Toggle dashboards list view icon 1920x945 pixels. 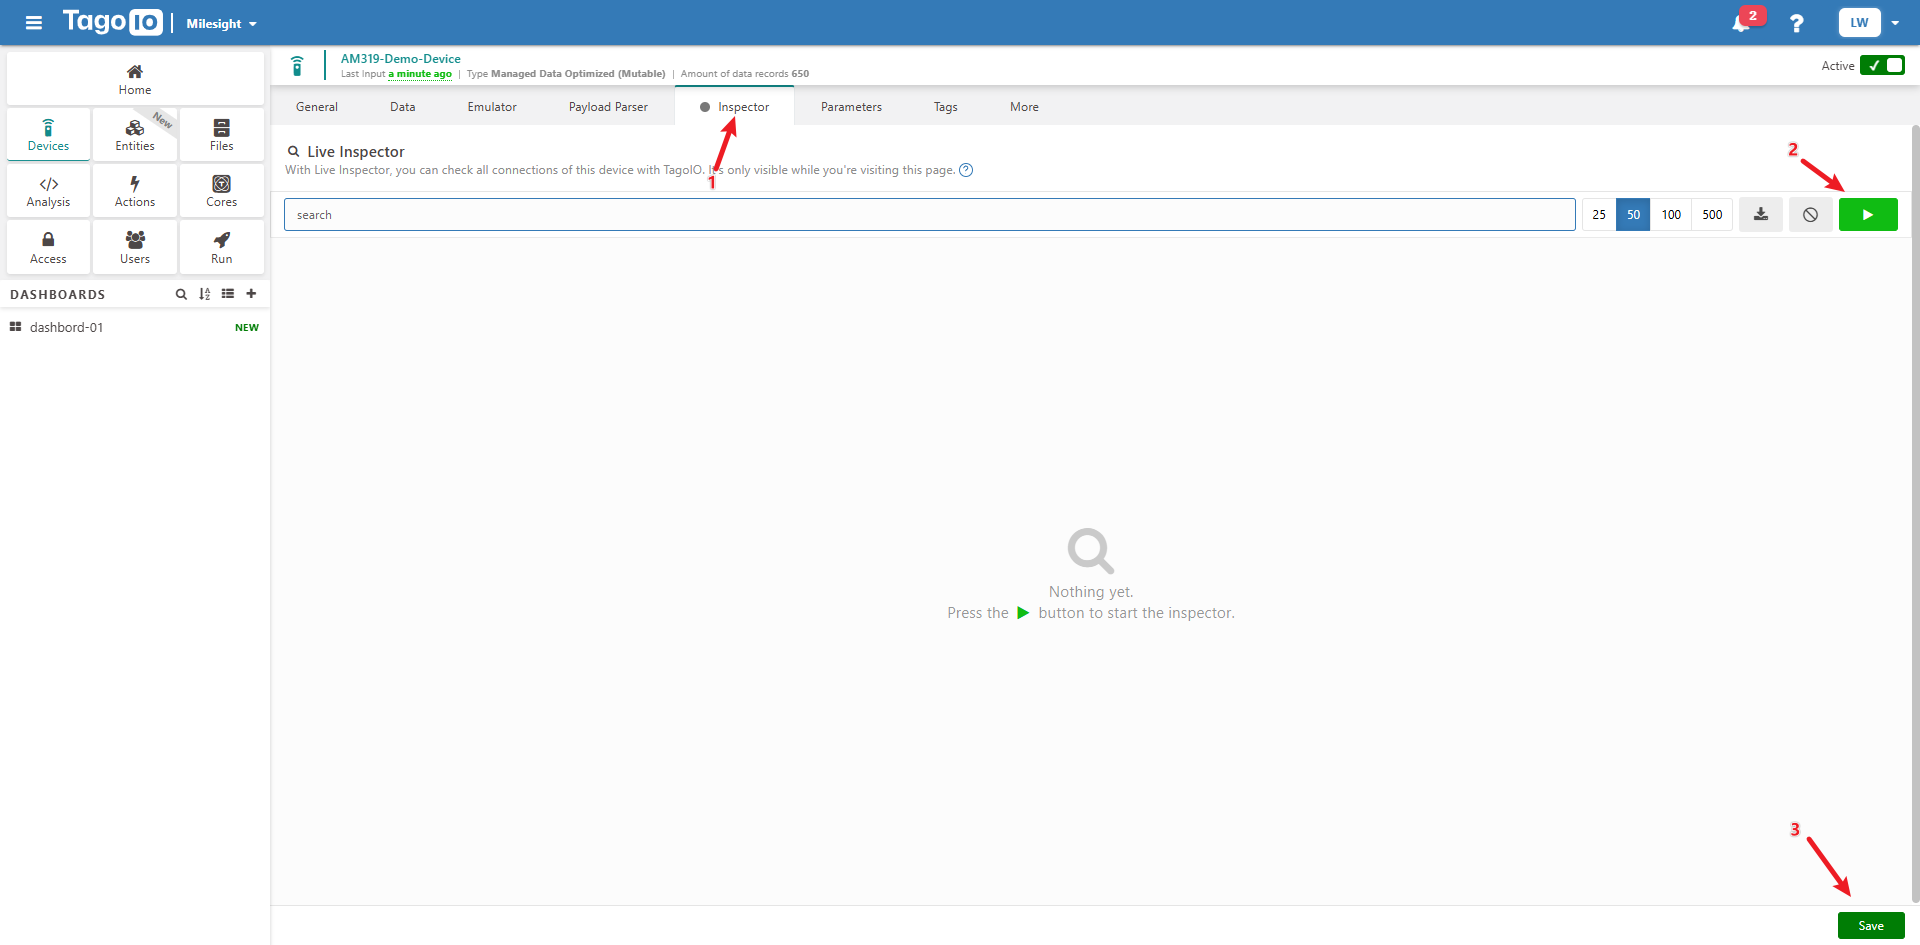tap(228, 294)
